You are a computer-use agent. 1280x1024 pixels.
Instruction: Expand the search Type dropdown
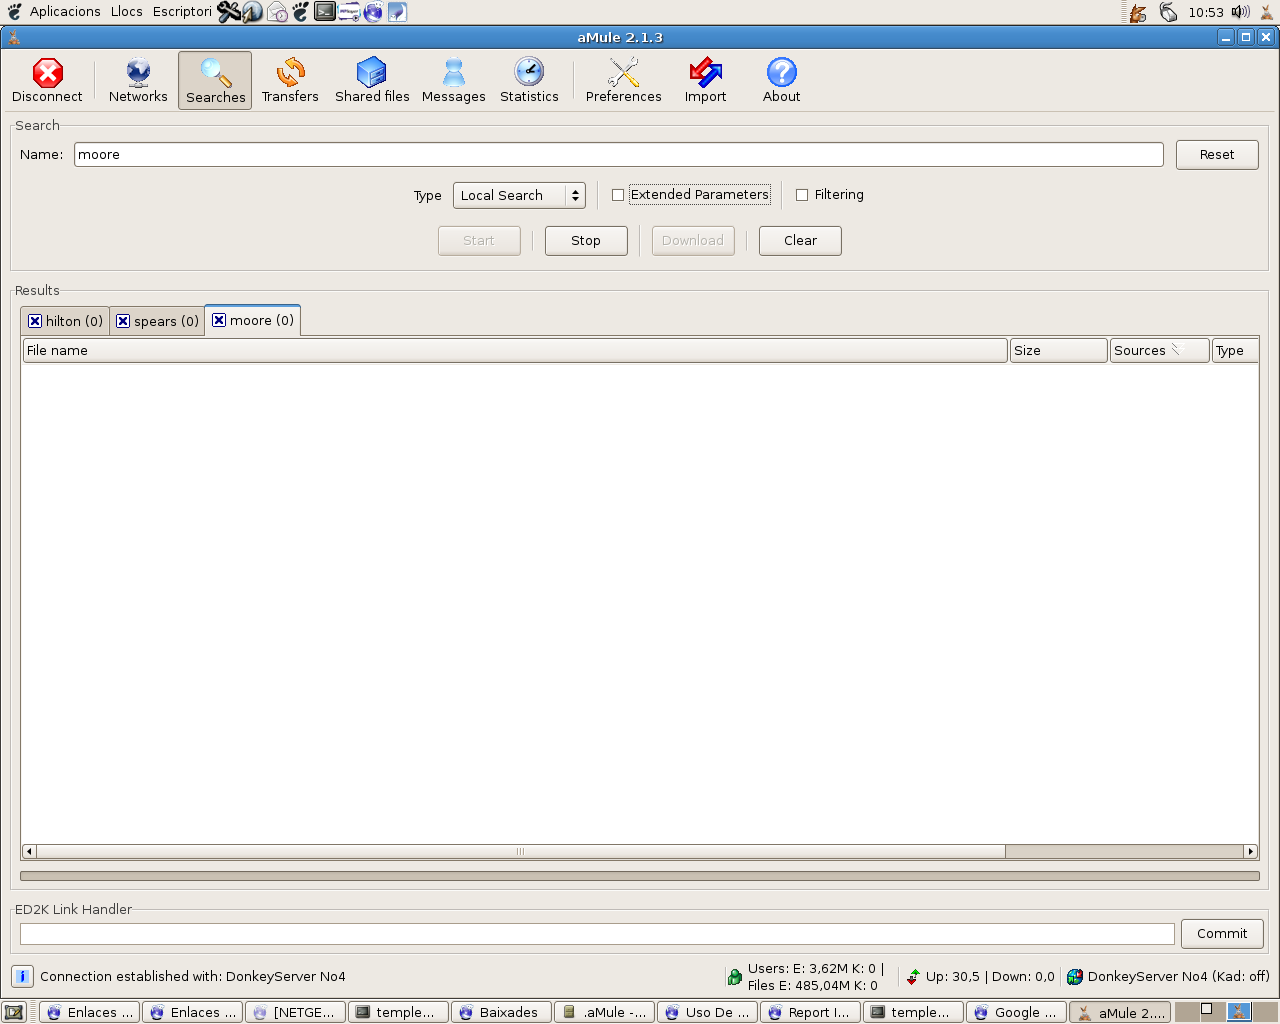pos(519,195)
